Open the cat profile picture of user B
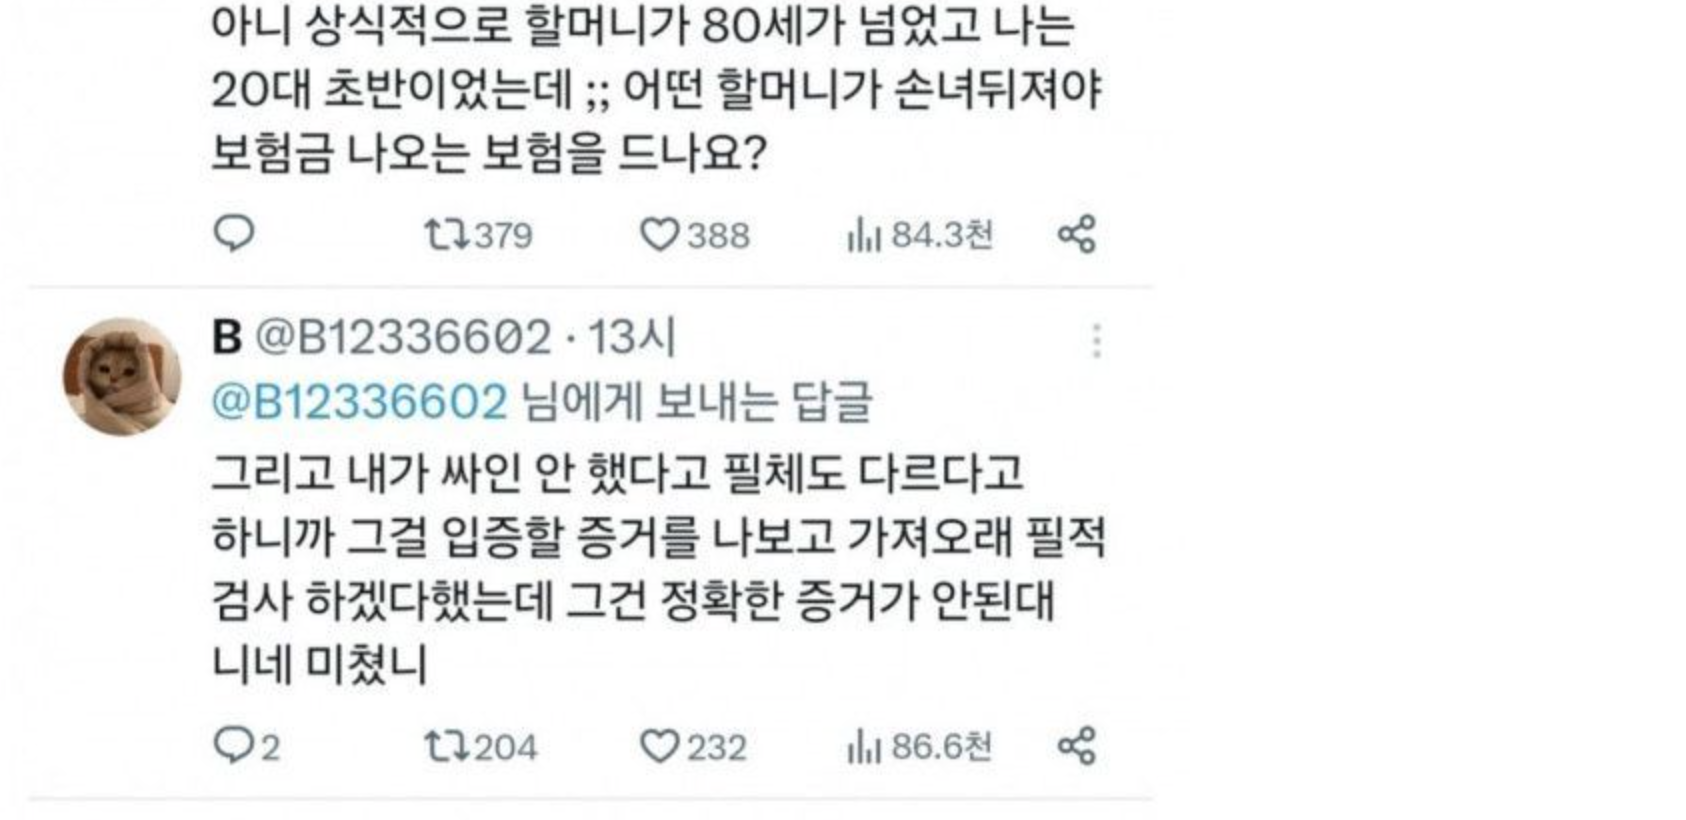 click(x=122, y=377)
